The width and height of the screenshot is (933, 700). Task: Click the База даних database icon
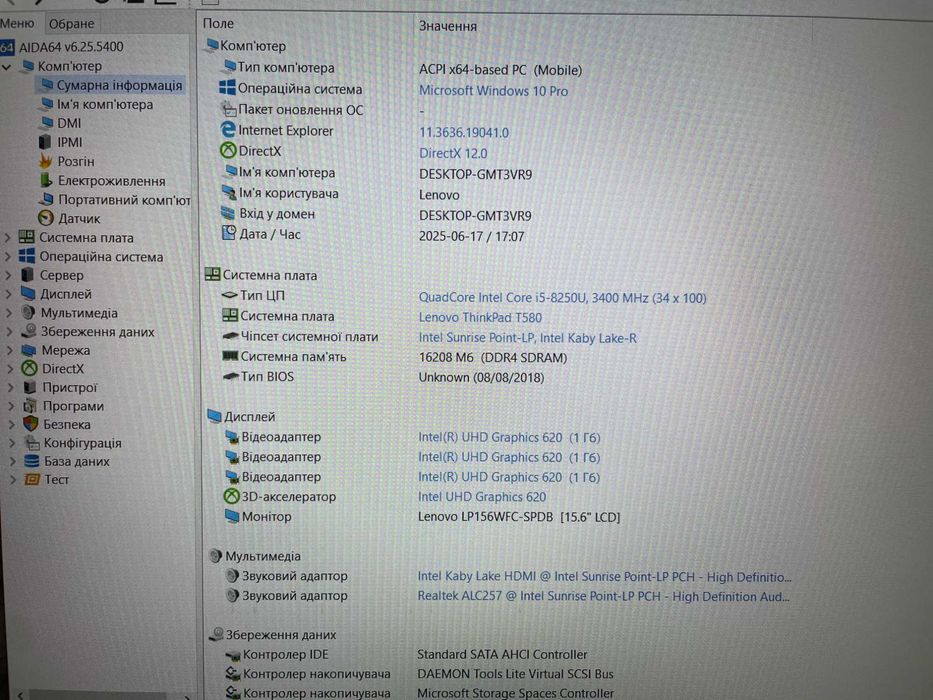click(x=32, y=461)
